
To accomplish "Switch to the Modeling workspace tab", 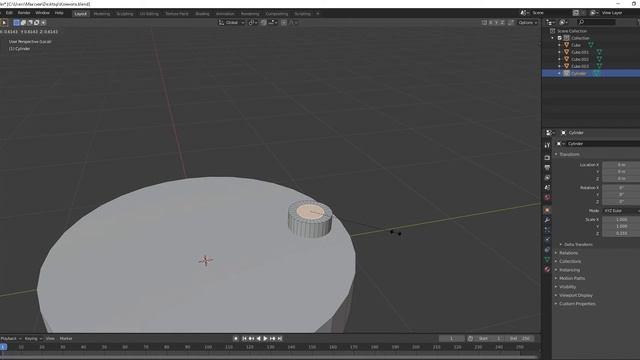I will click(x=102, y=14).
